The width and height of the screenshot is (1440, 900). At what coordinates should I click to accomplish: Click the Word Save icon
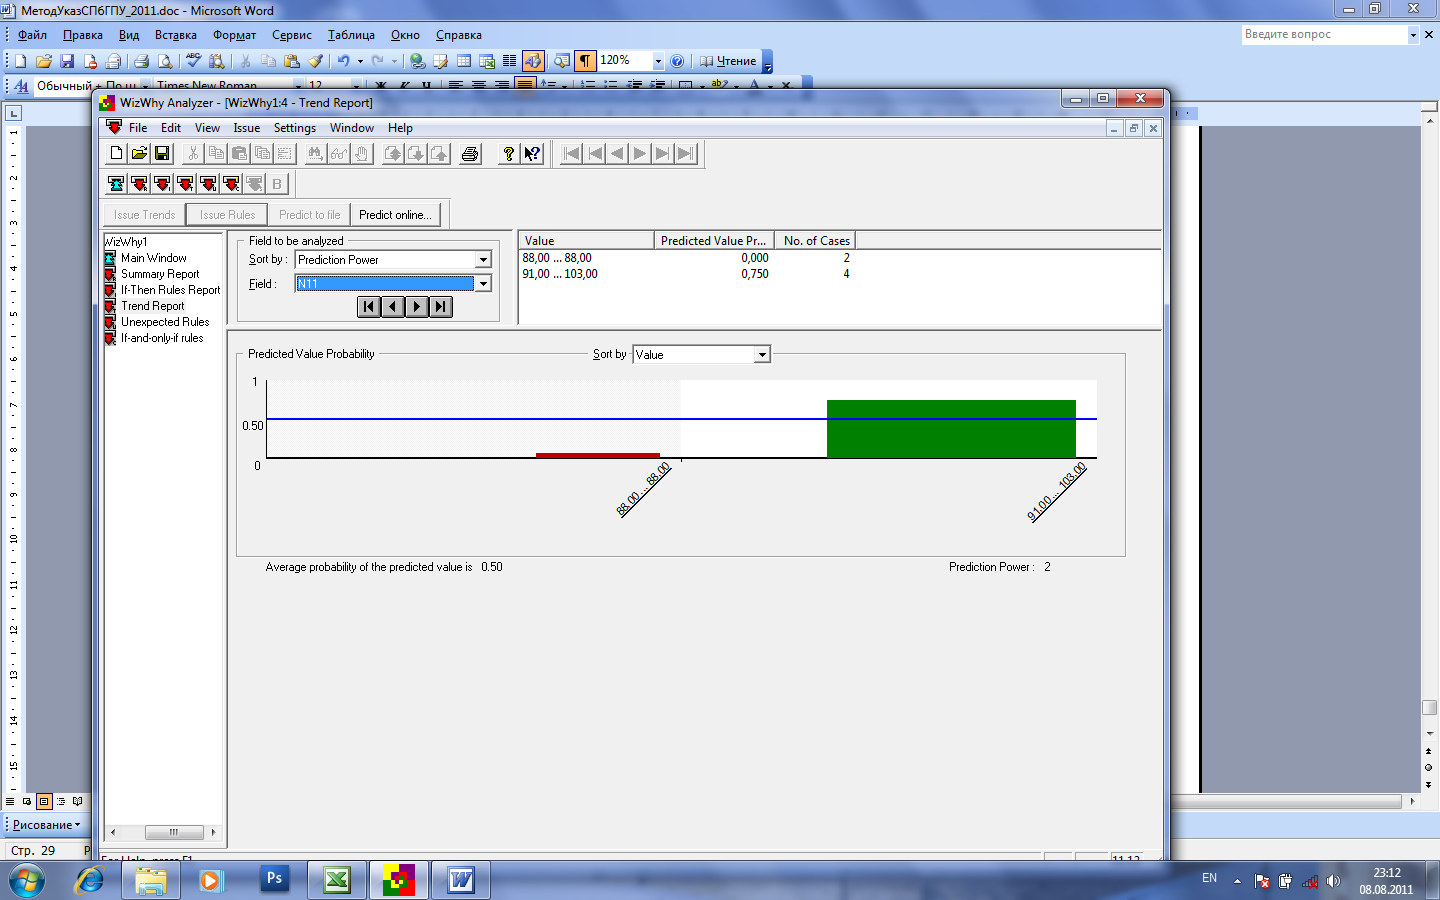(x=67, y=61)
